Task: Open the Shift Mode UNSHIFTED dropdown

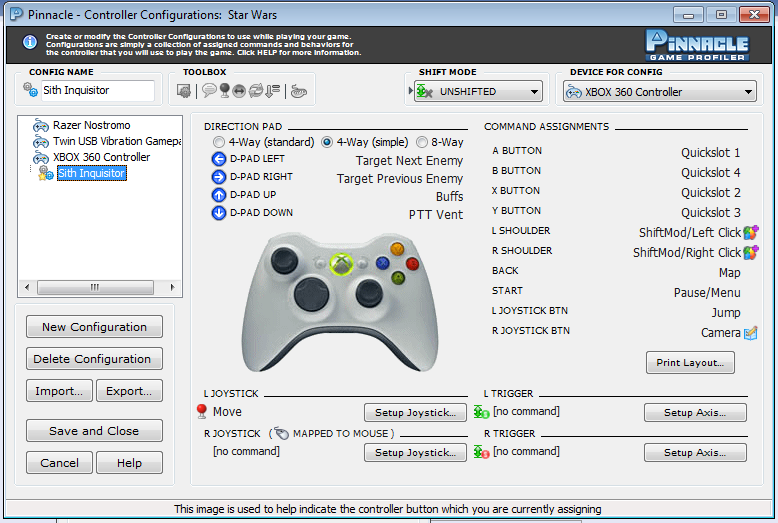Action: 478,92
